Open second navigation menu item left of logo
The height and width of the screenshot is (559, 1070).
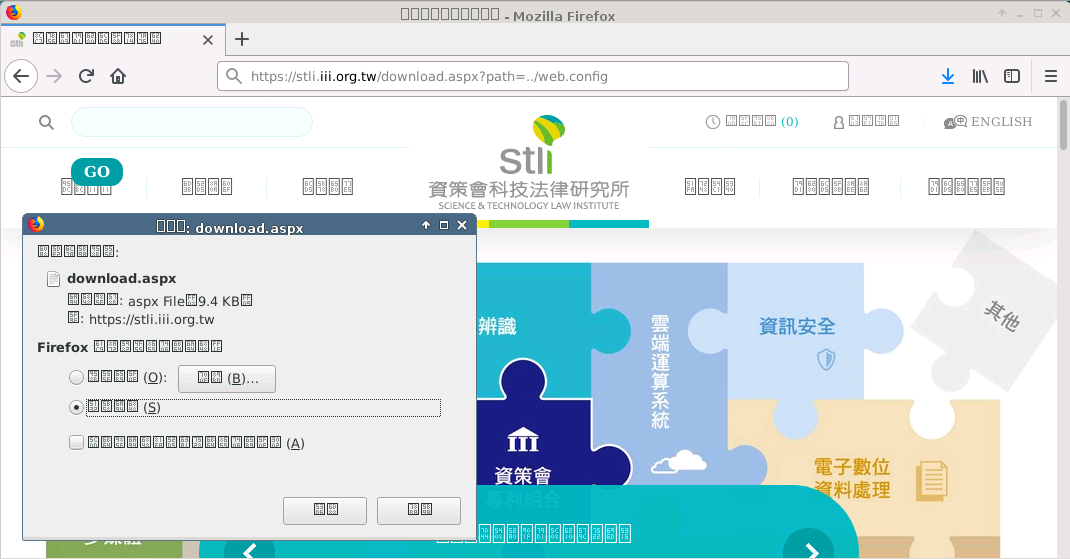[207, 186]
